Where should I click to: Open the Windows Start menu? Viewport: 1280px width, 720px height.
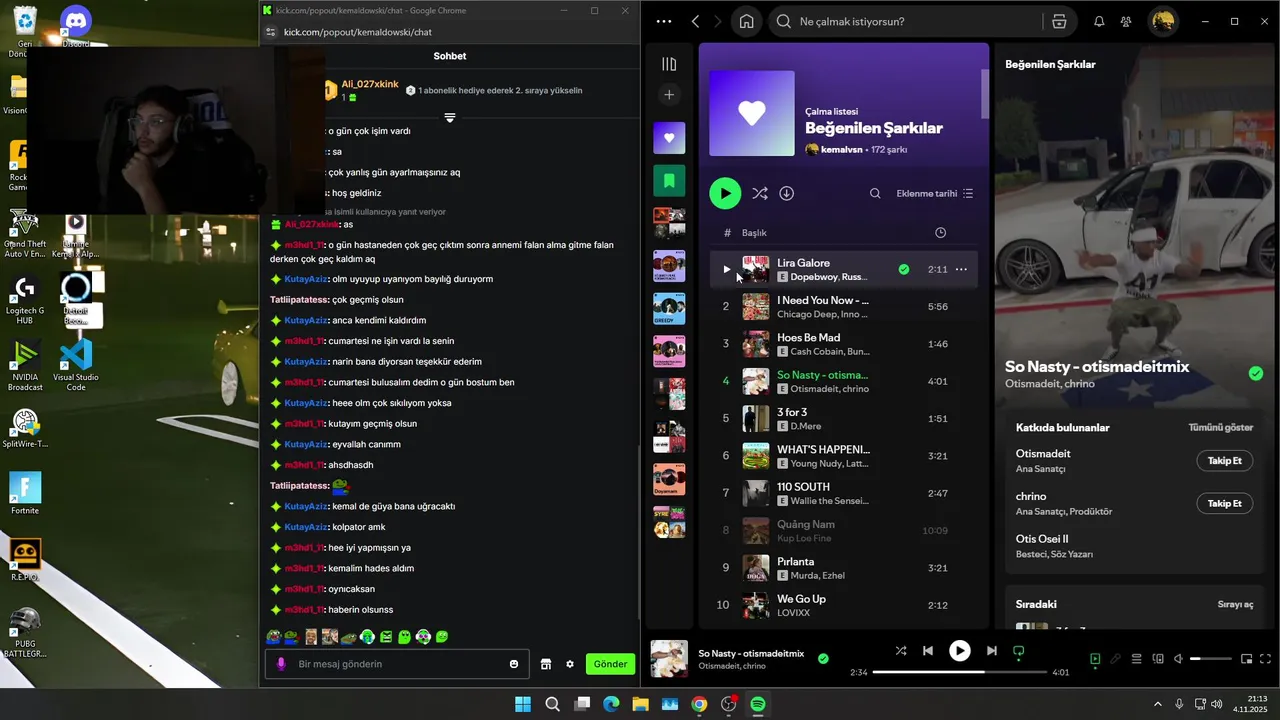point(523,704)
